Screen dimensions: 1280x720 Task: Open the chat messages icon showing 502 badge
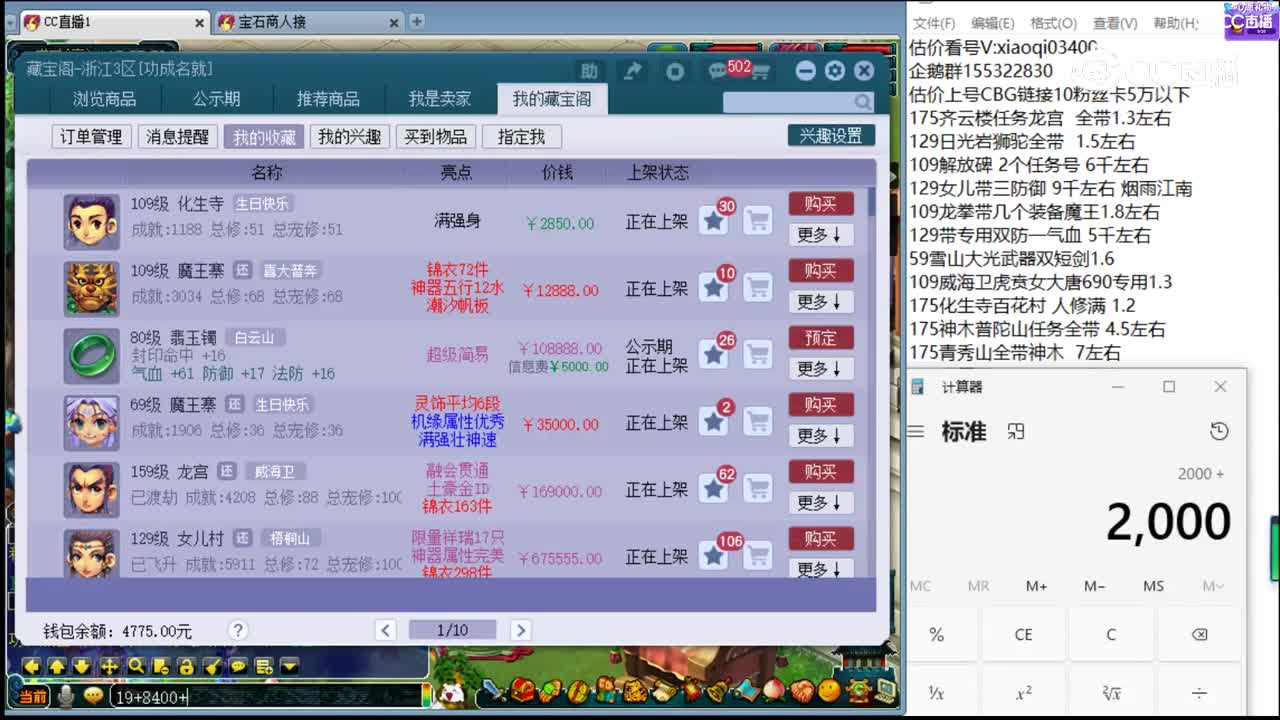click(x=718, y=71)
